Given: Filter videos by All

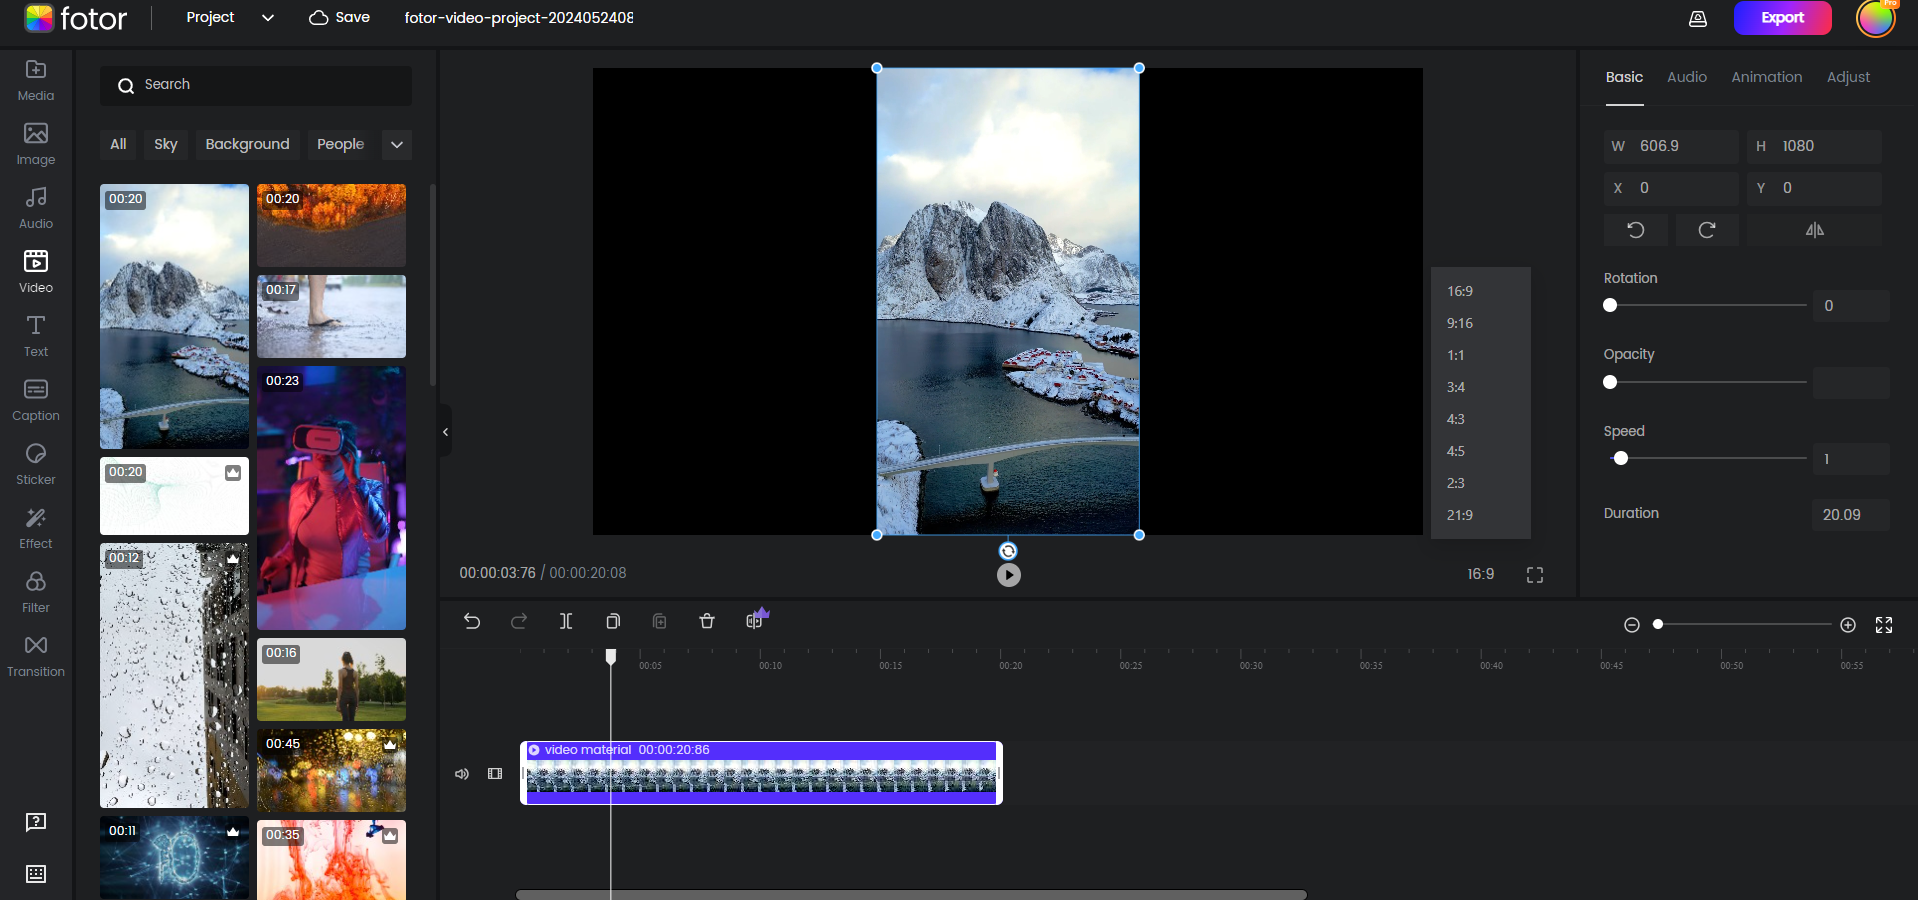Looking at the screenshot, I should click(118, 145).
